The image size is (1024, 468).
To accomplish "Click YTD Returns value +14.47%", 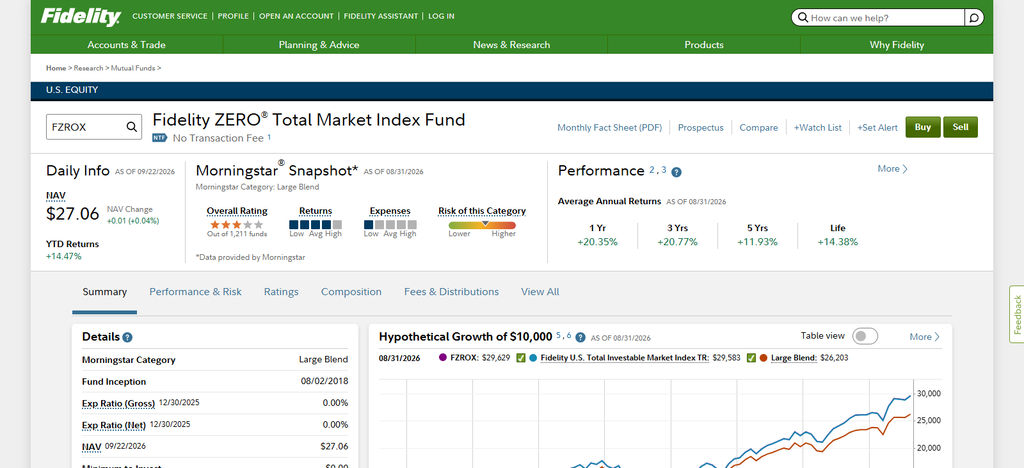I will 63,256.
